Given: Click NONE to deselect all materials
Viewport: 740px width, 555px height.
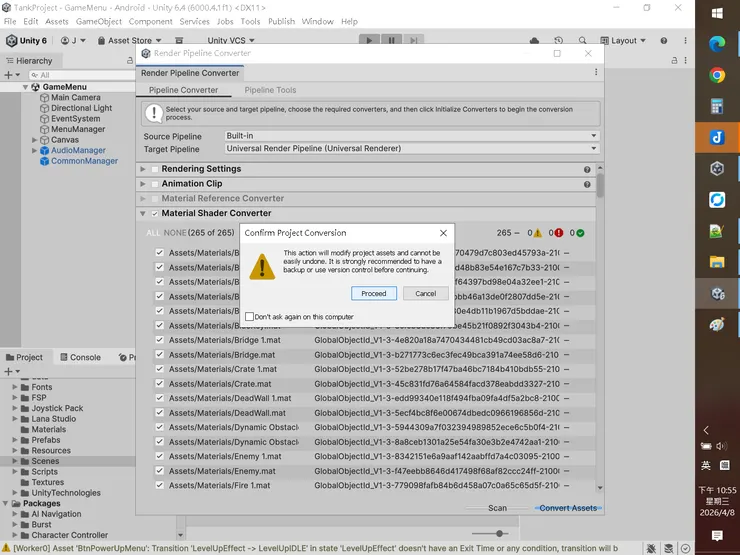Looking at the screenshot, I should [175, 233].
